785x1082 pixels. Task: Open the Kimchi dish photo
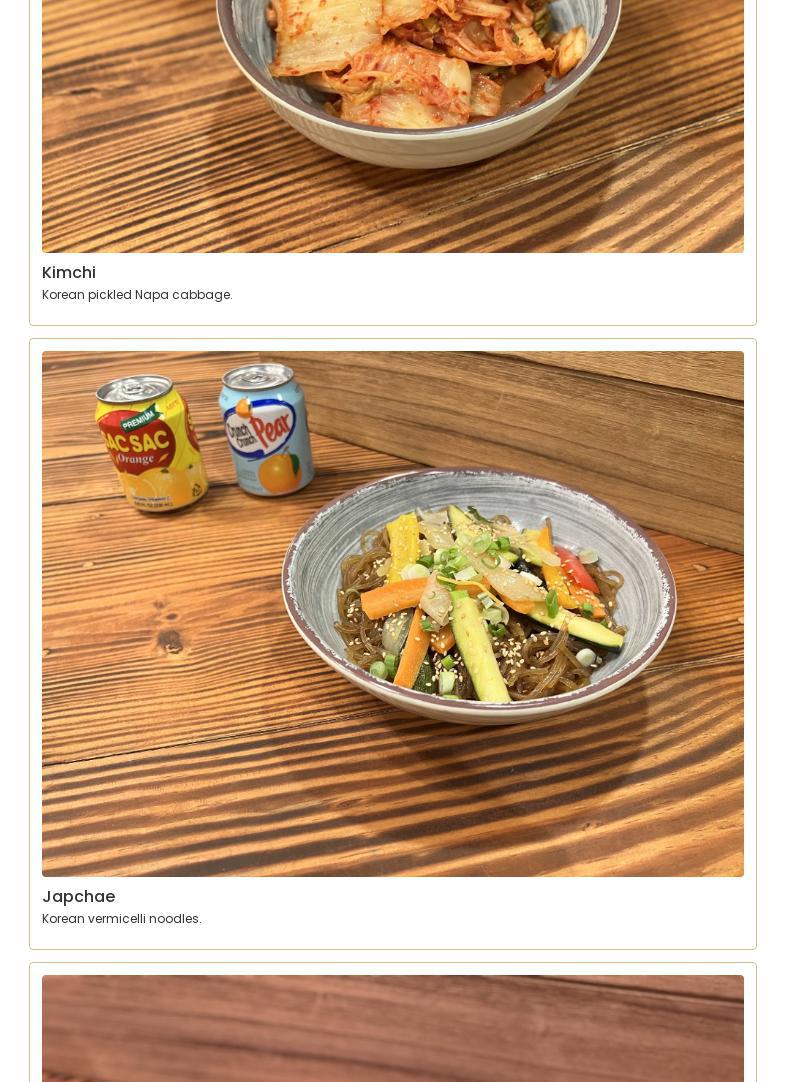pyautogui.click(x=392, y=126)
